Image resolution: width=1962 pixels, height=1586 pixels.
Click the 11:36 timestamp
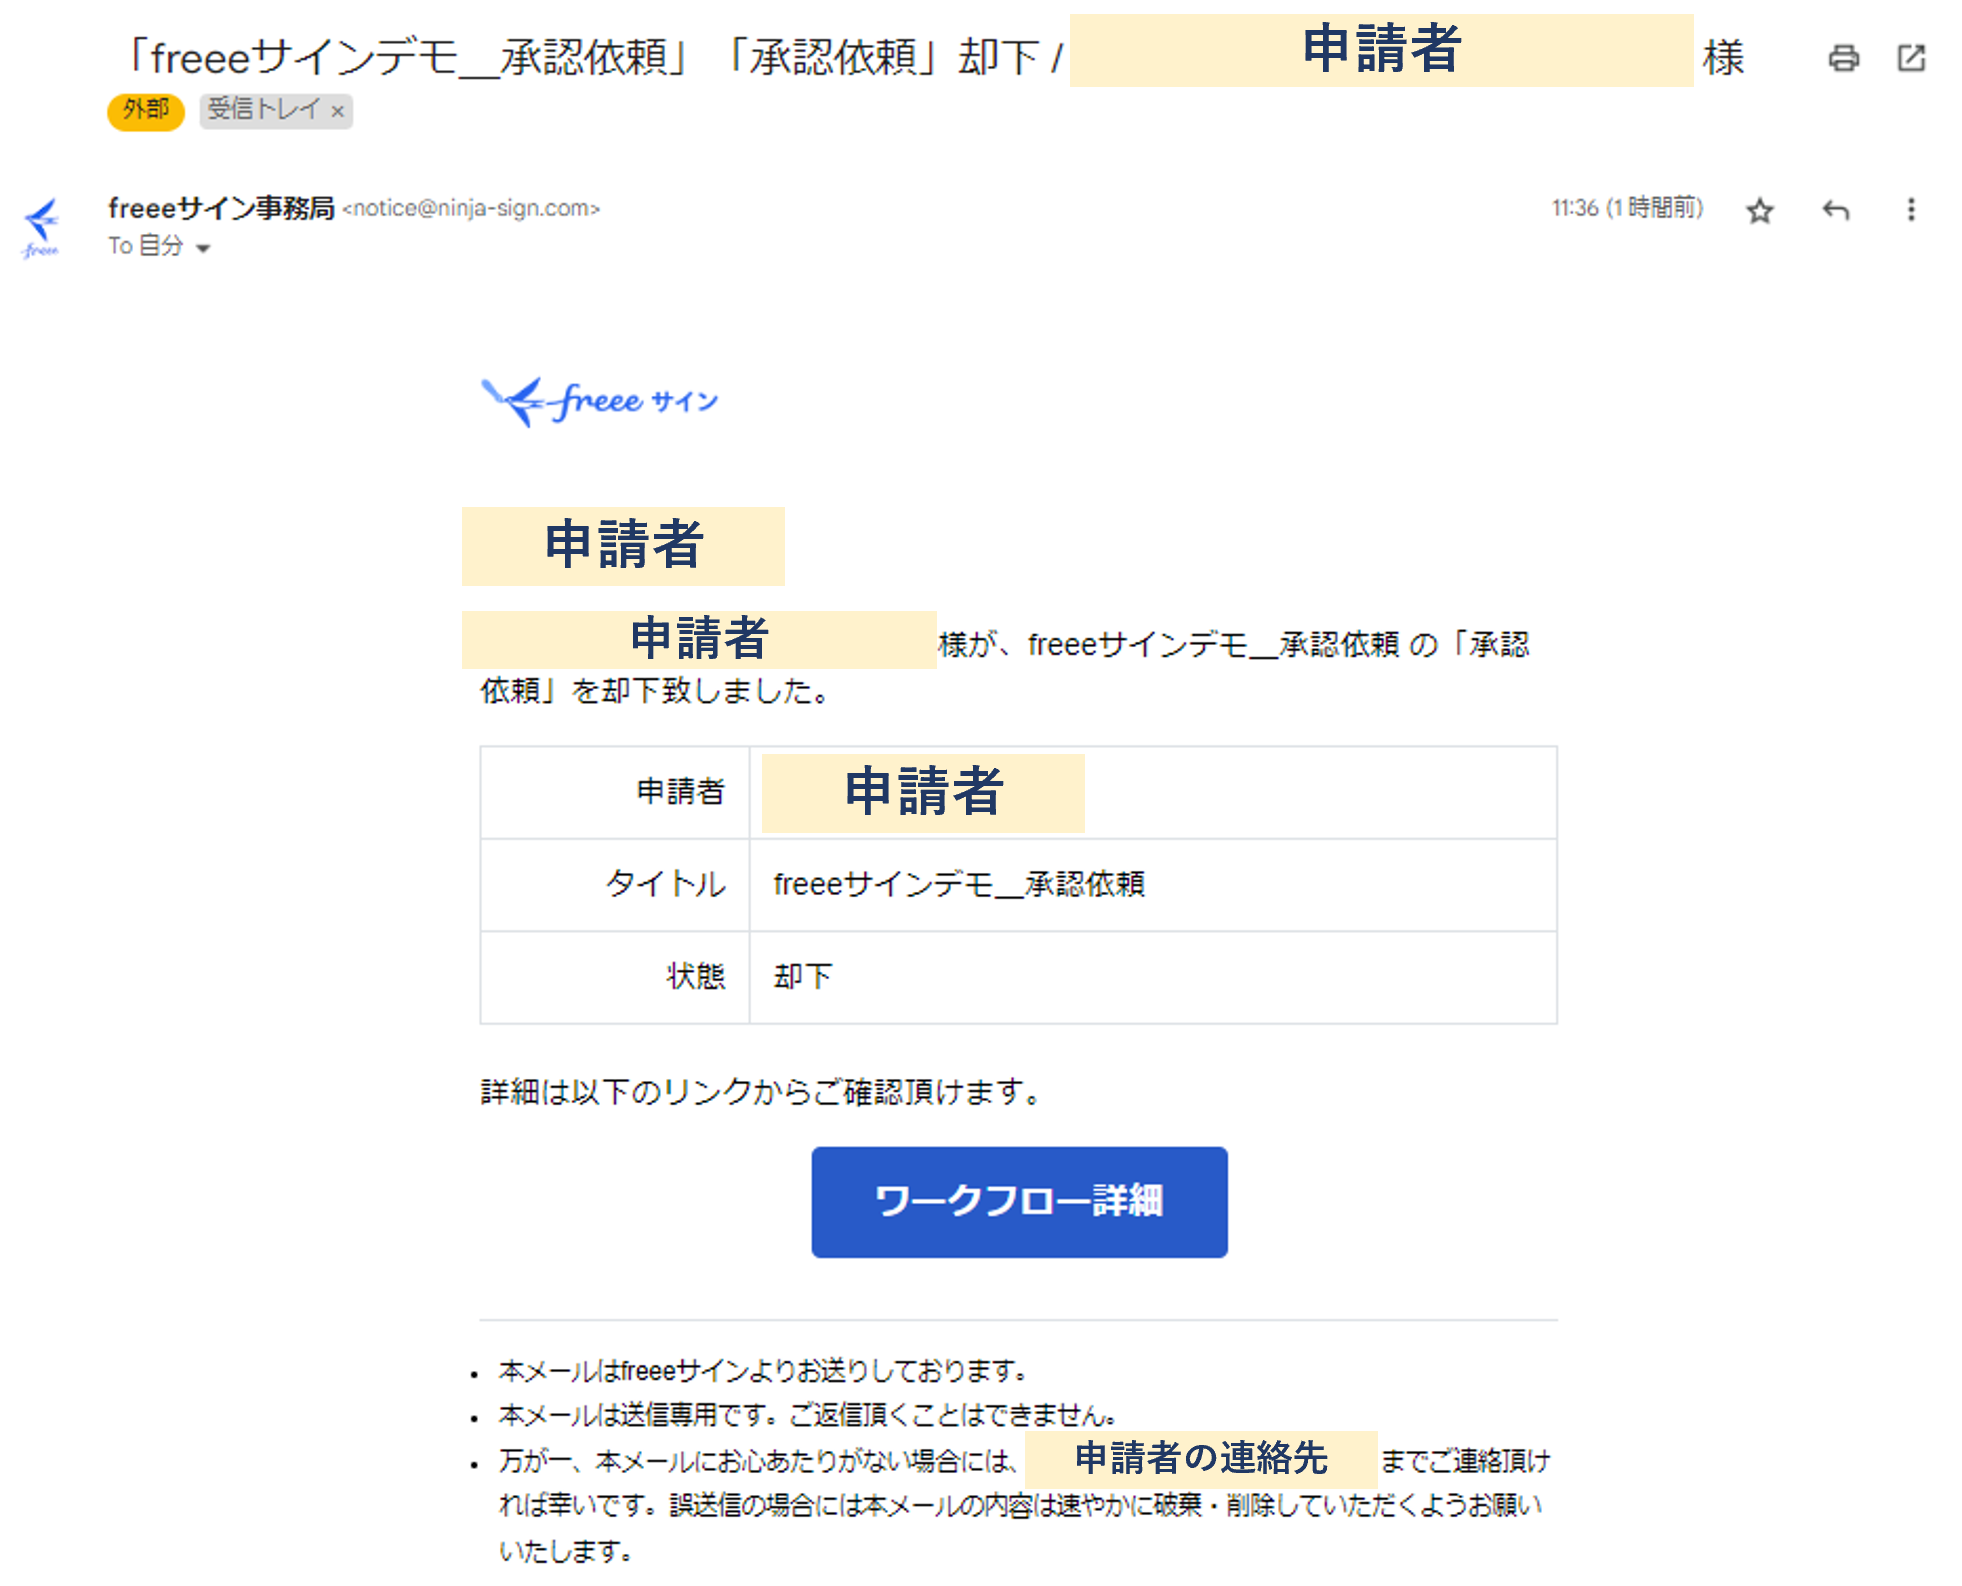(x=1627, y=208)
